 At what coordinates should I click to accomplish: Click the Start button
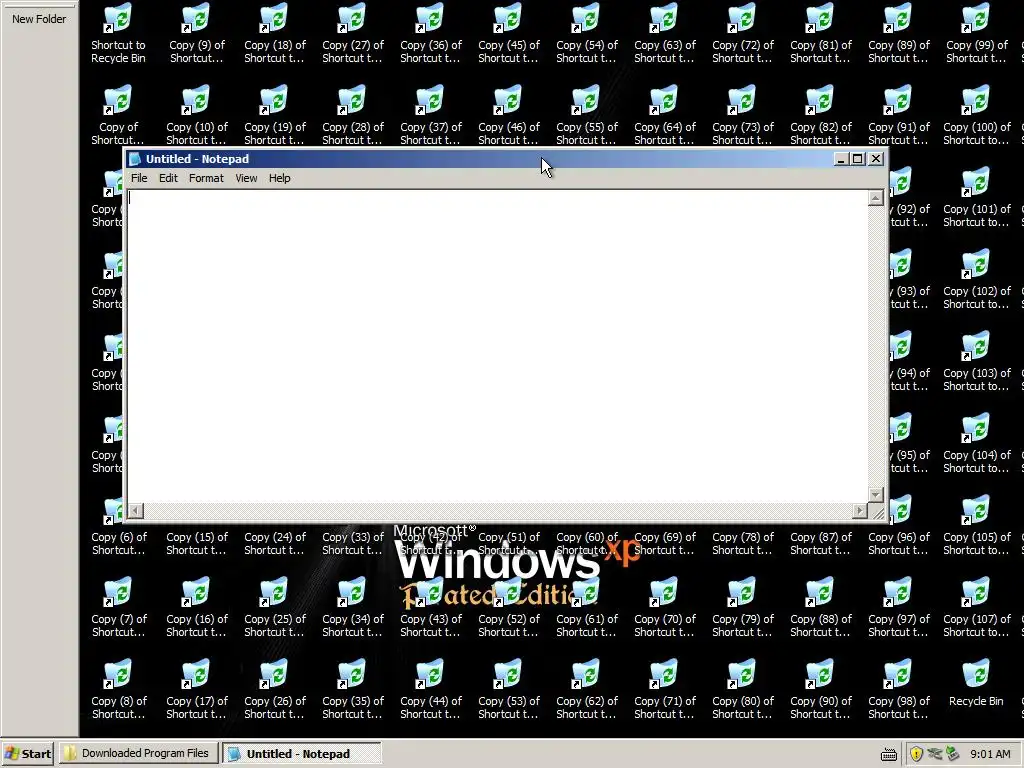(27, 754)
